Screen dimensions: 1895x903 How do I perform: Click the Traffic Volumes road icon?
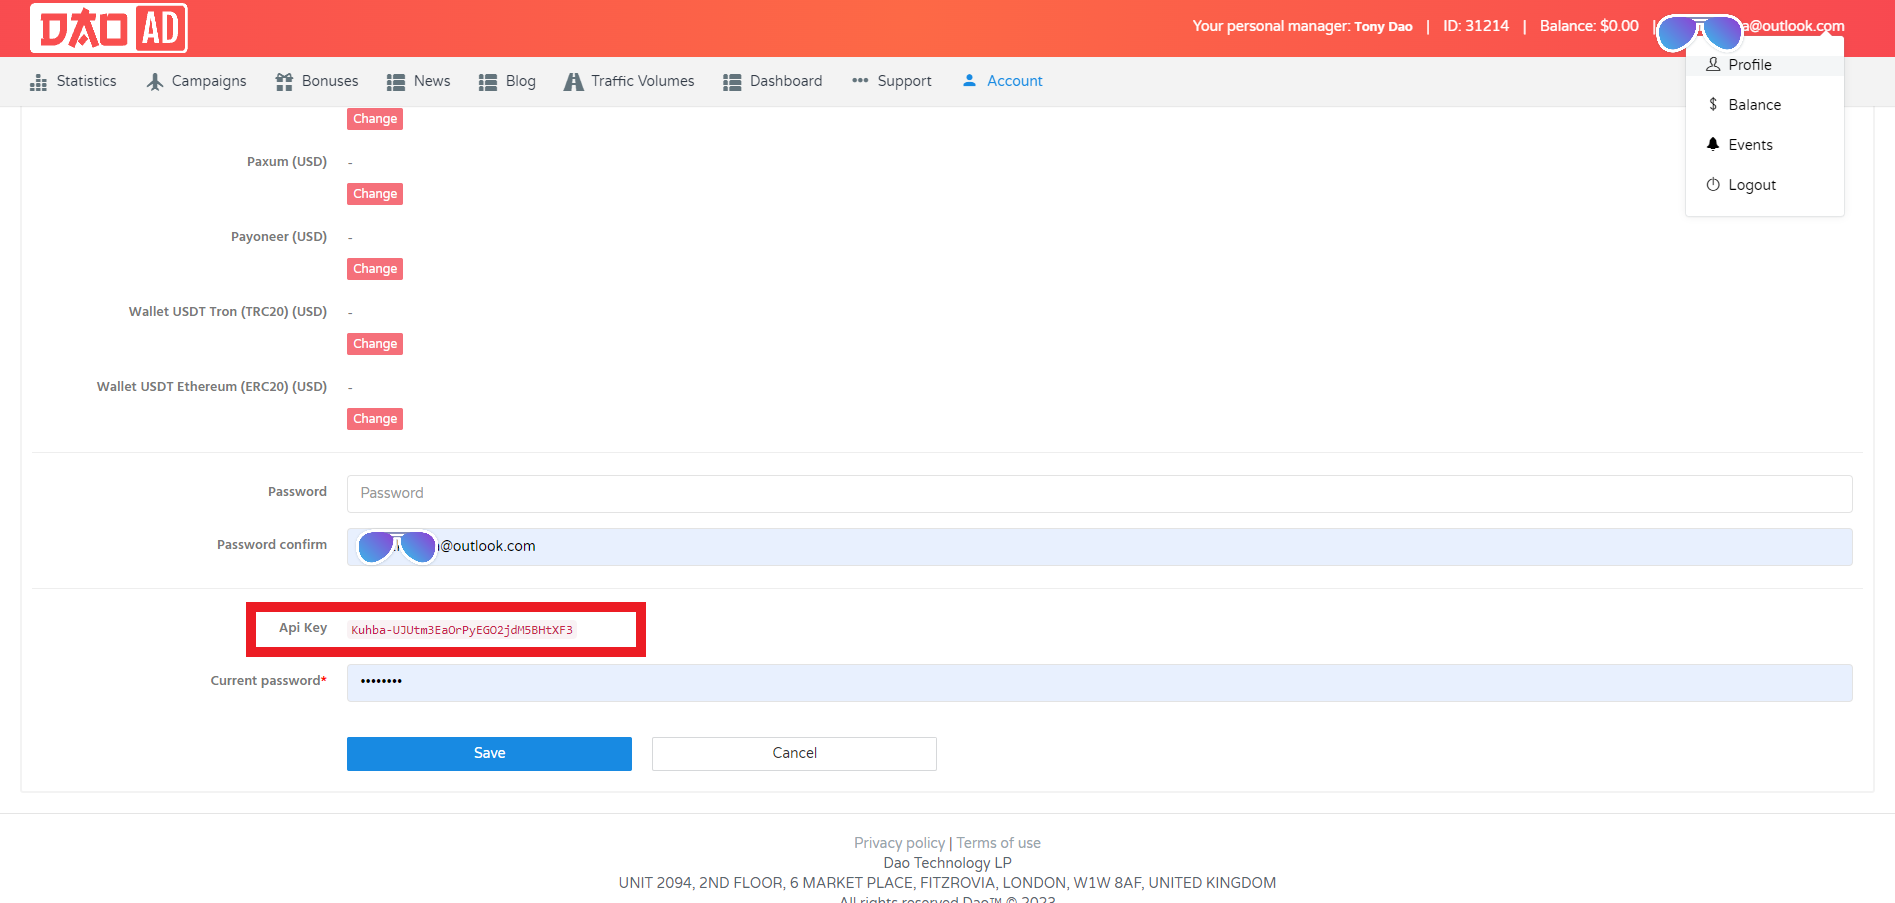[x=573, y=82]
